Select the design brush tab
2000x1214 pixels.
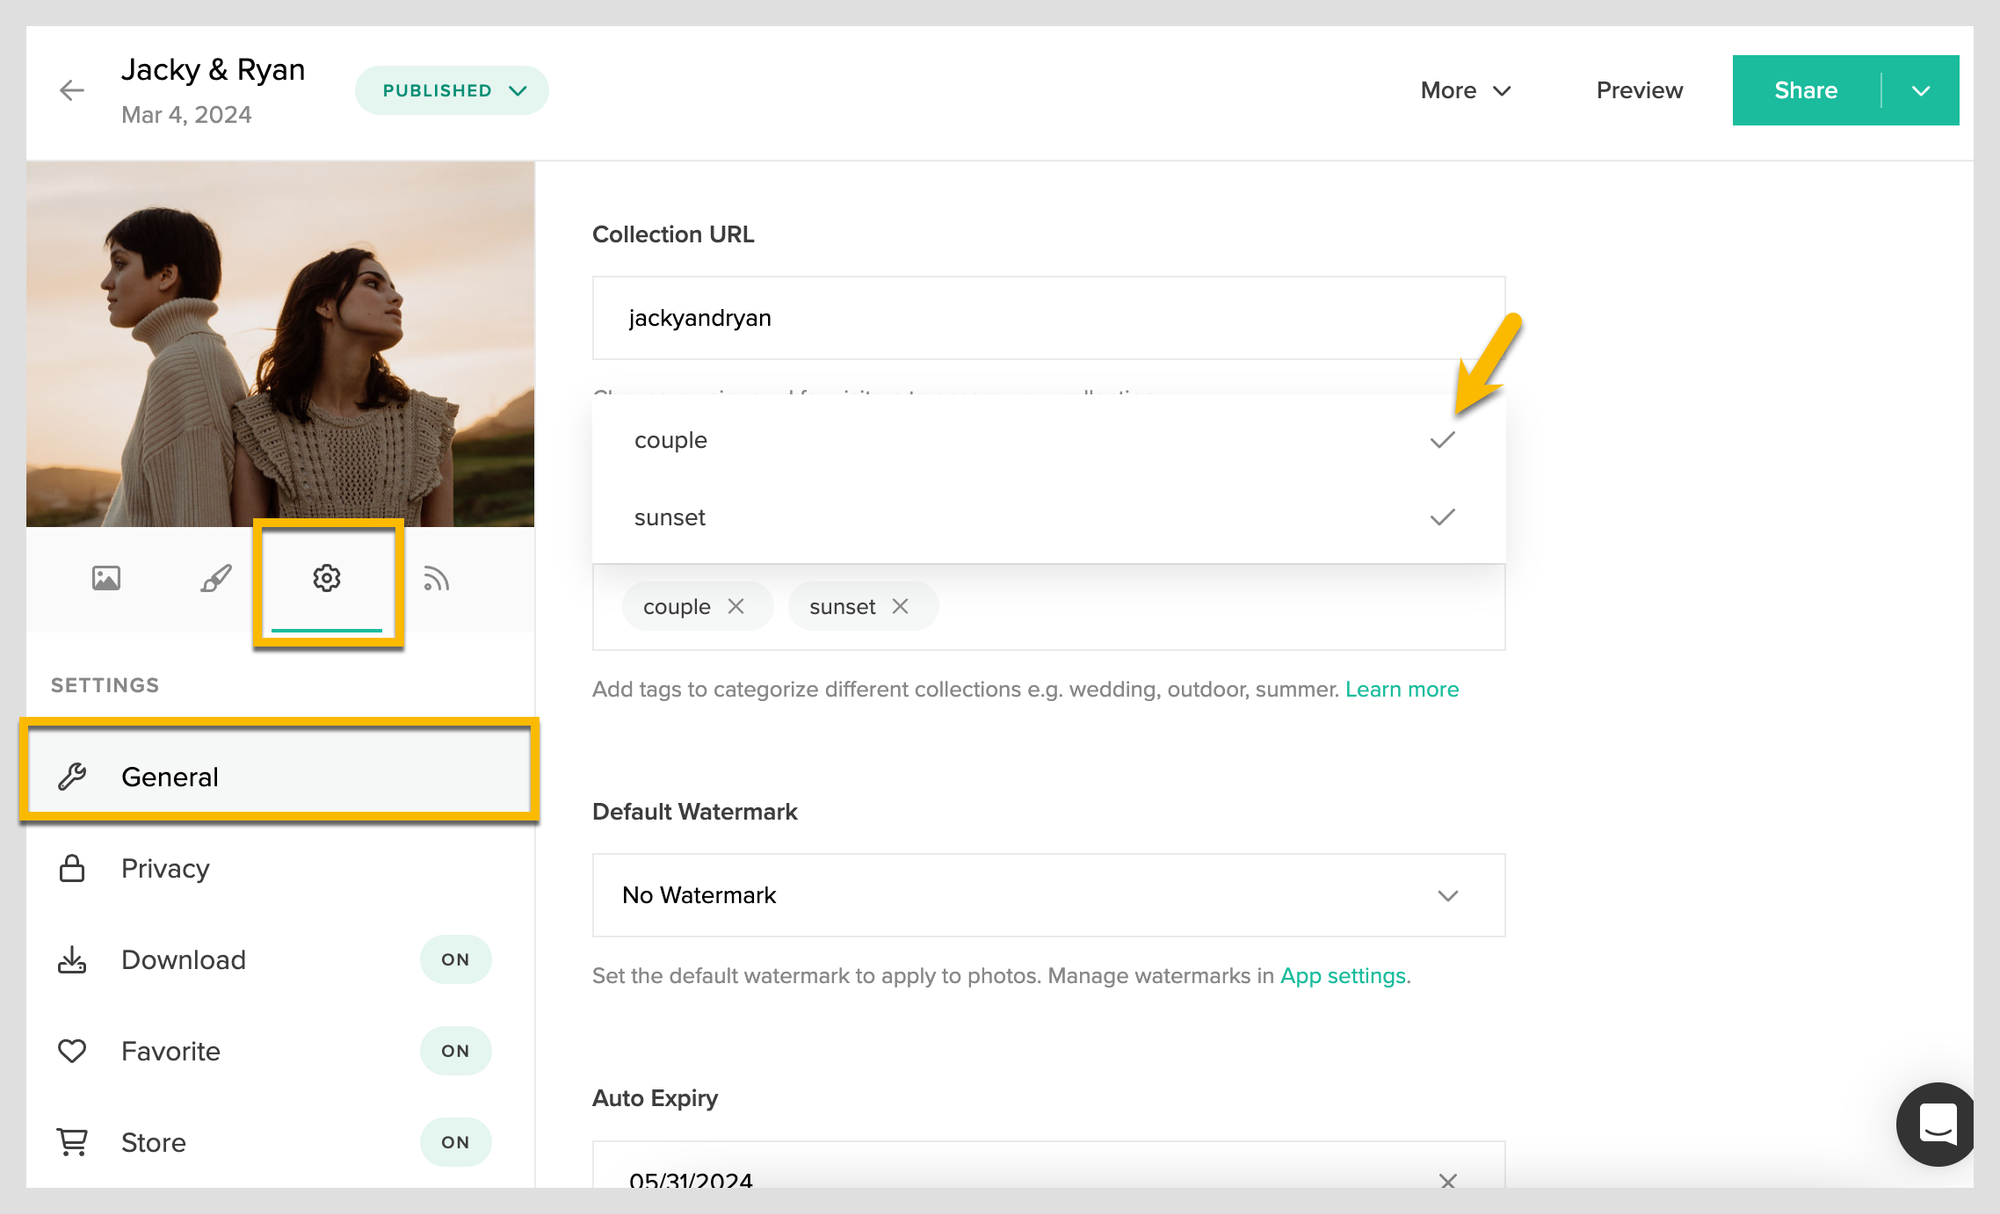pyautogui.click(x=215, y=578)
